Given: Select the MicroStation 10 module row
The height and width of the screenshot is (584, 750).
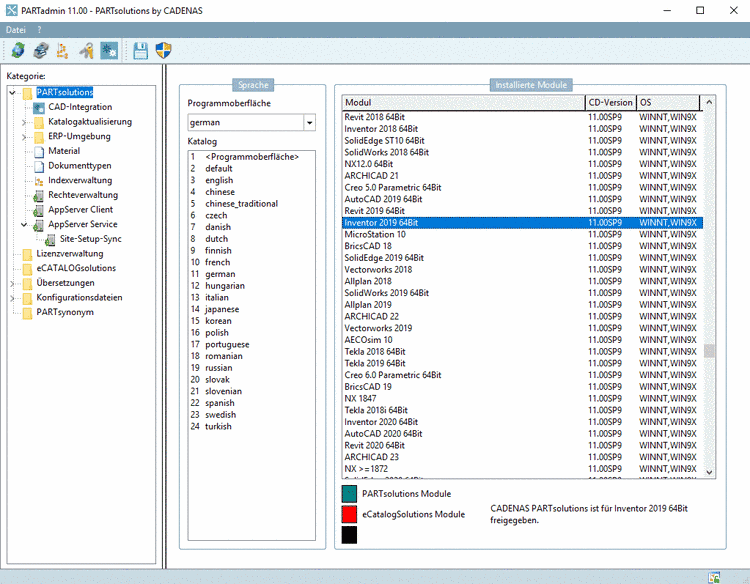Looking at the screenshot, I should click(522, 235).
